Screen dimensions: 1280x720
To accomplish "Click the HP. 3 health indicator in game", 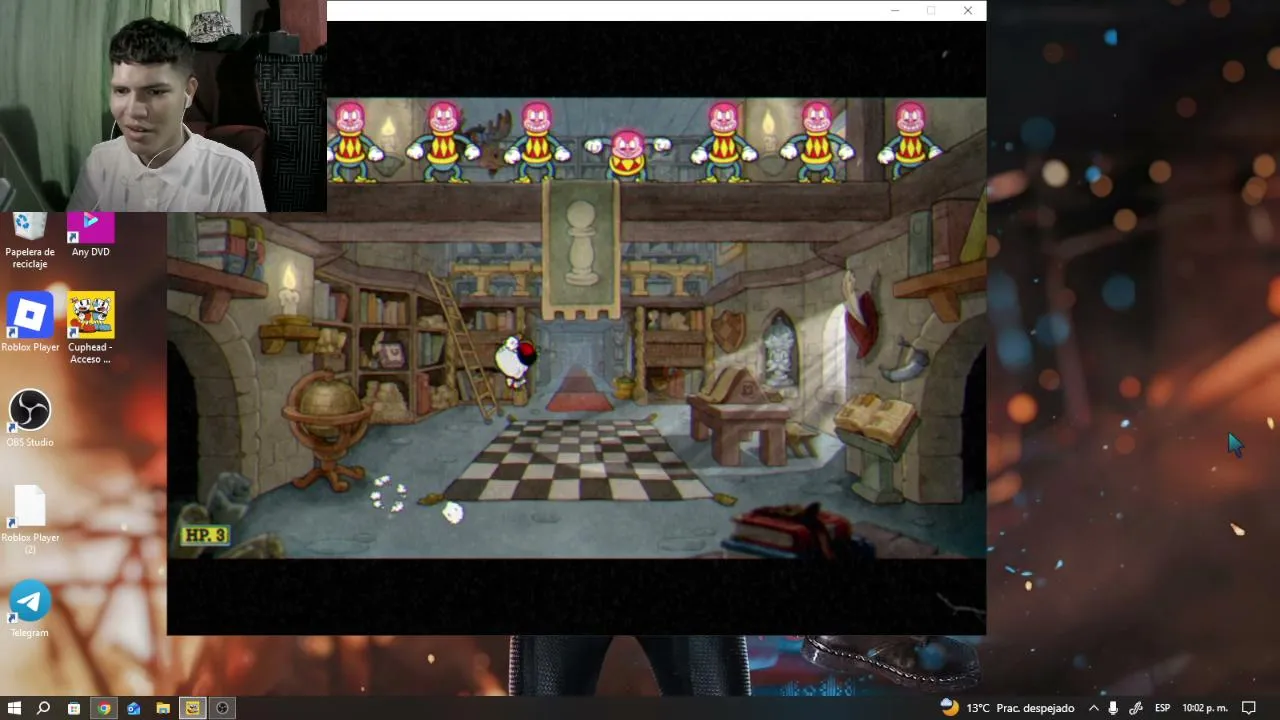I will (205, 535).
